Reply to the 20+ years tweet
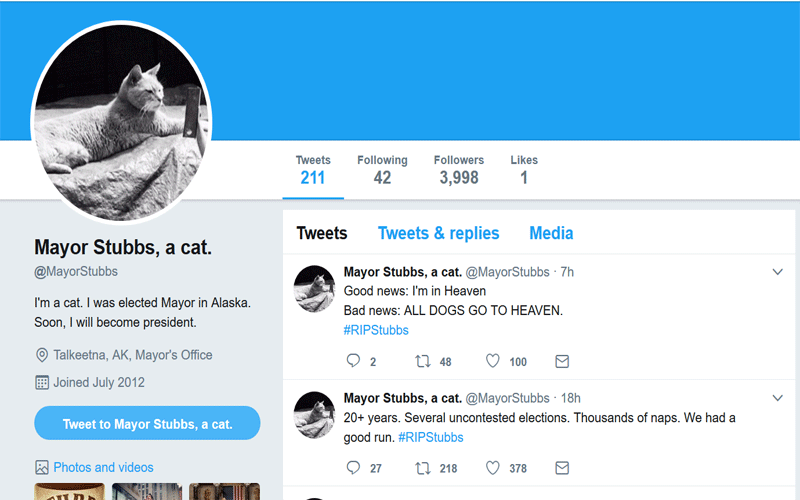The image size is (800, 500). coord(353,468)
